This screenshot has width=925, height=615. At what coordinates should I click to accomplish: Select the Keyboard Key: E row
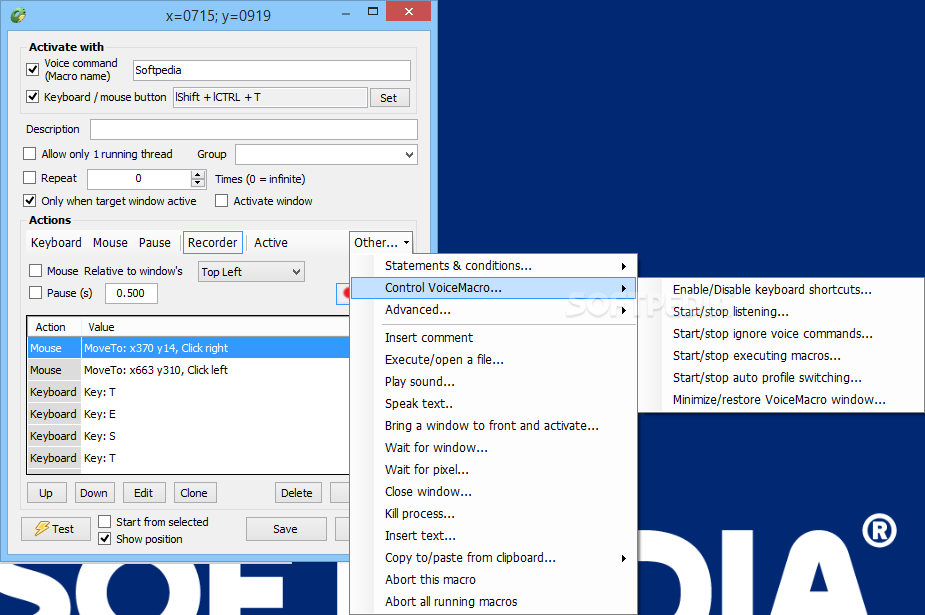(189, 414)
